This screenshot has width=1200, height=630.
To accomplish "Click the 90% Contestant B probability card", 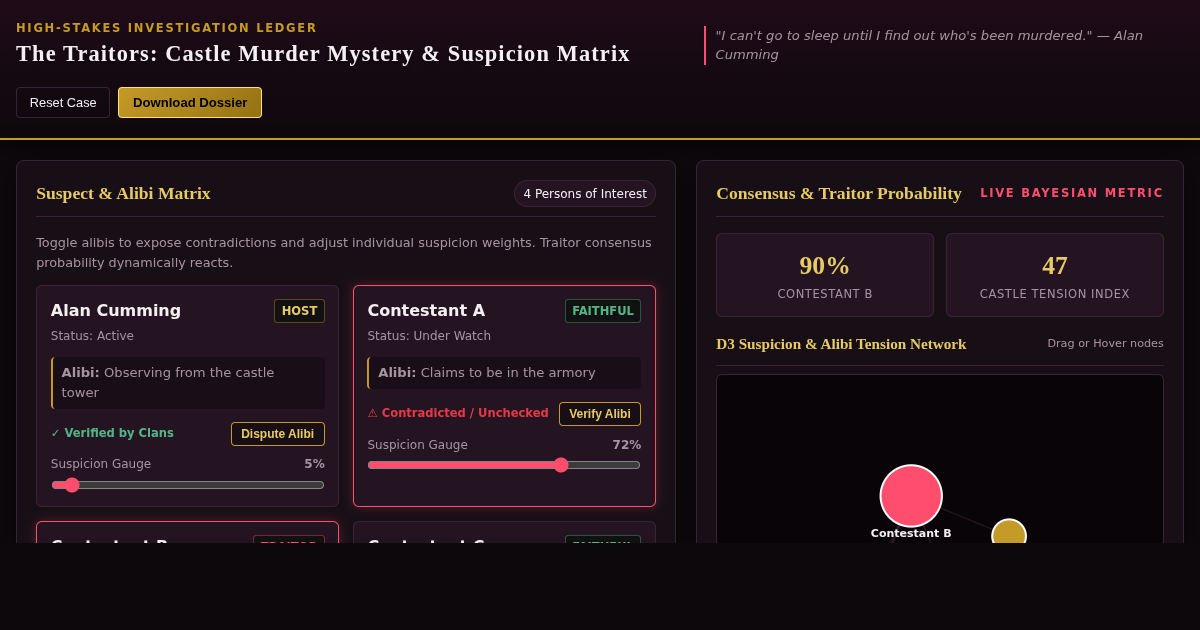I will (x=825, y=275).
